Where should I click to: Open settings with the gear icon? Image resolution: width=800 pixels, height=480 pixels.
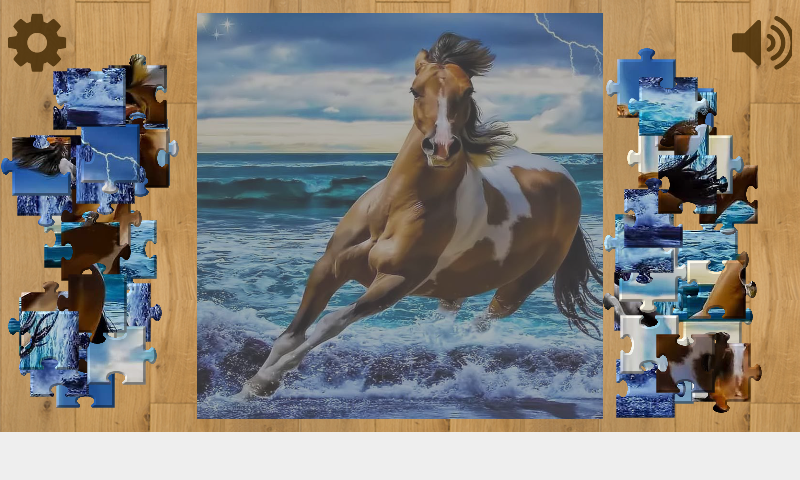[37, 42]
